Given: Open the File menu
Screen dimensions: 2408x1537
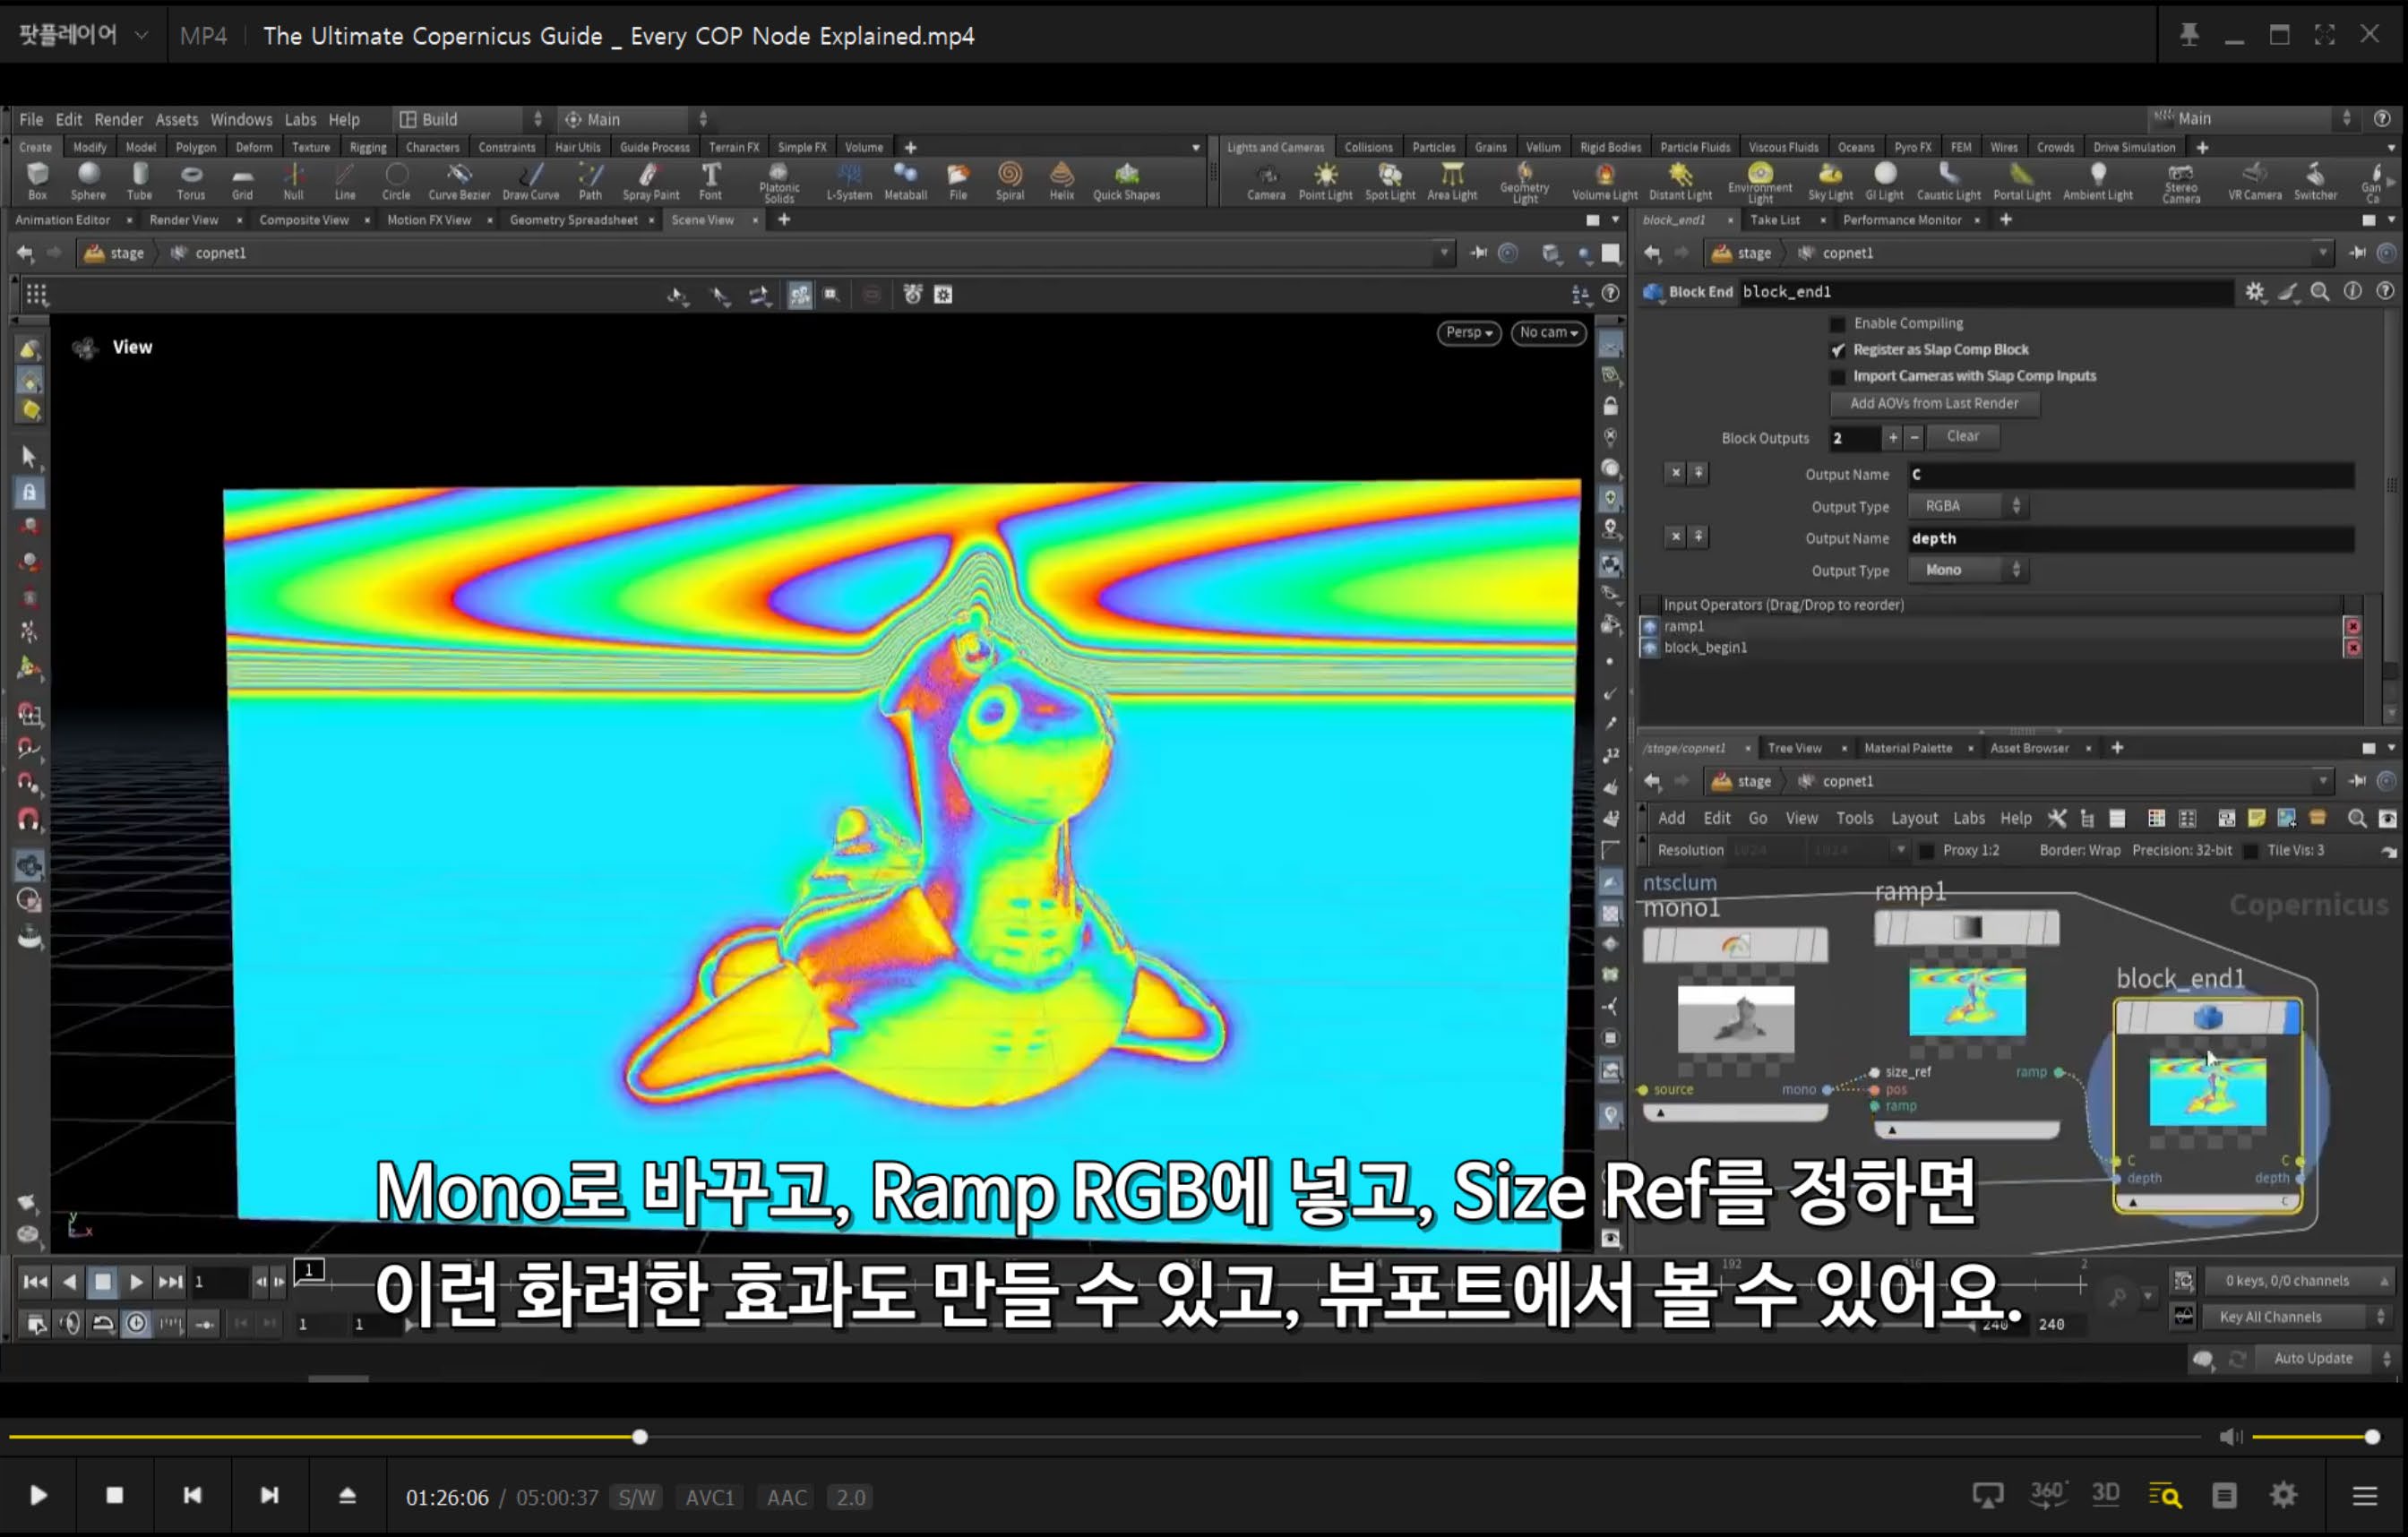Looking at the screenshot, I should (31, 119).
